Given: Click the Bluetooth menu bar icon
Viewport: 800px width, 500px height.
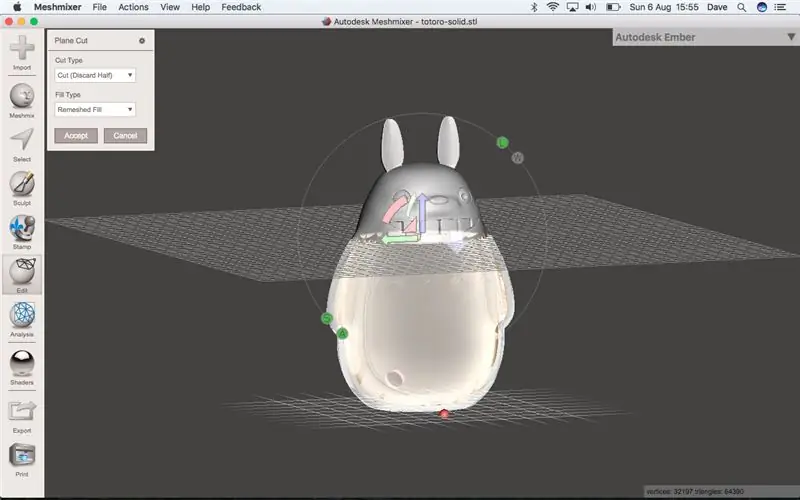Looking at the screenshot, I should (x=534, y=7).
